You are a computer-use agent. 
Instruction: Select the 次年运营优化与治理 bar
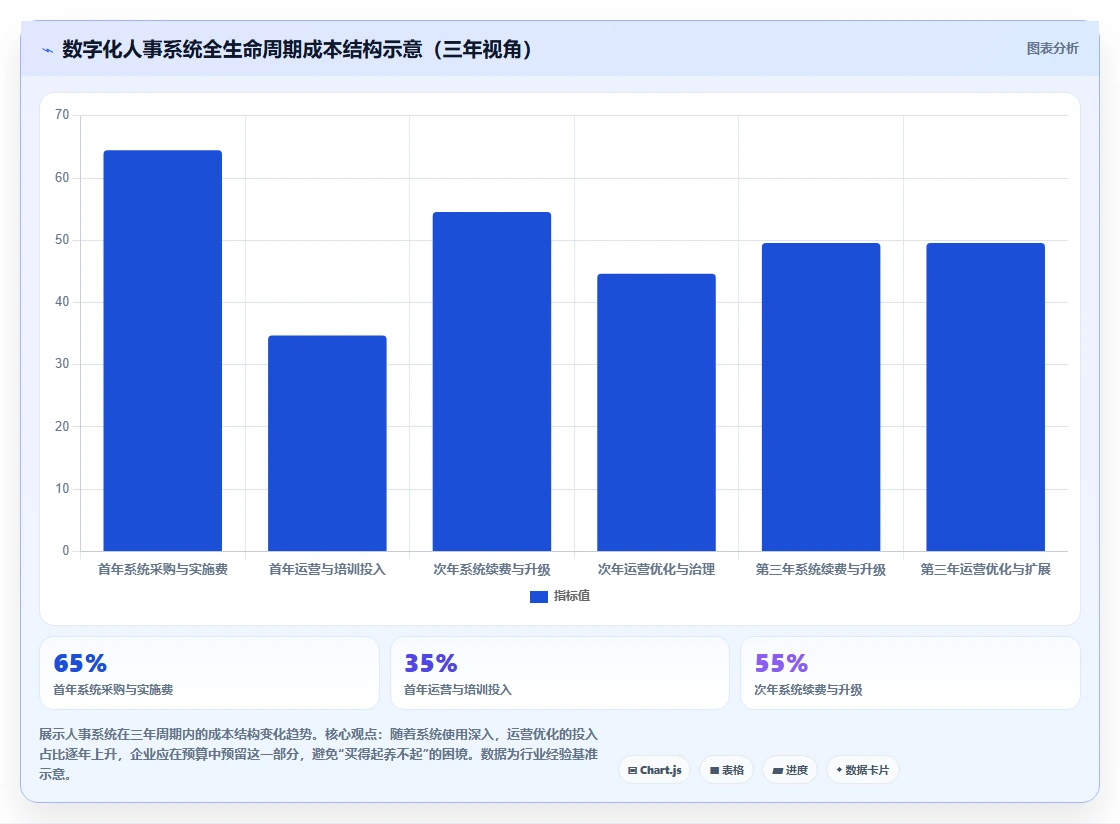656,413
